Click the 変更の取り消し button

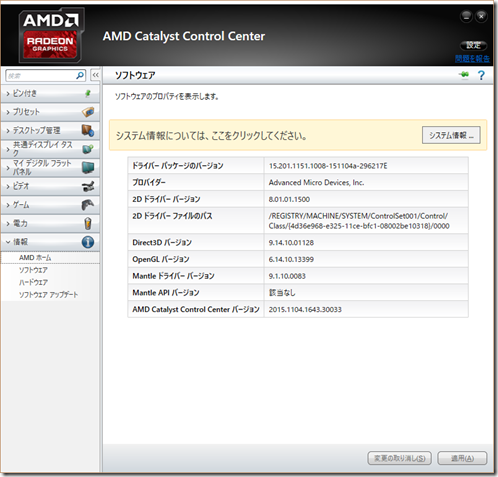pyautogui.click(x=400, y=458)
